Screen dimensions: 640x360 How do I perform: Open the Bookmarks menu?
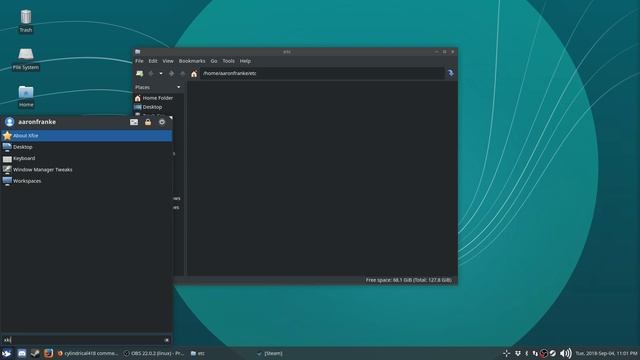(x=192, y=61)
